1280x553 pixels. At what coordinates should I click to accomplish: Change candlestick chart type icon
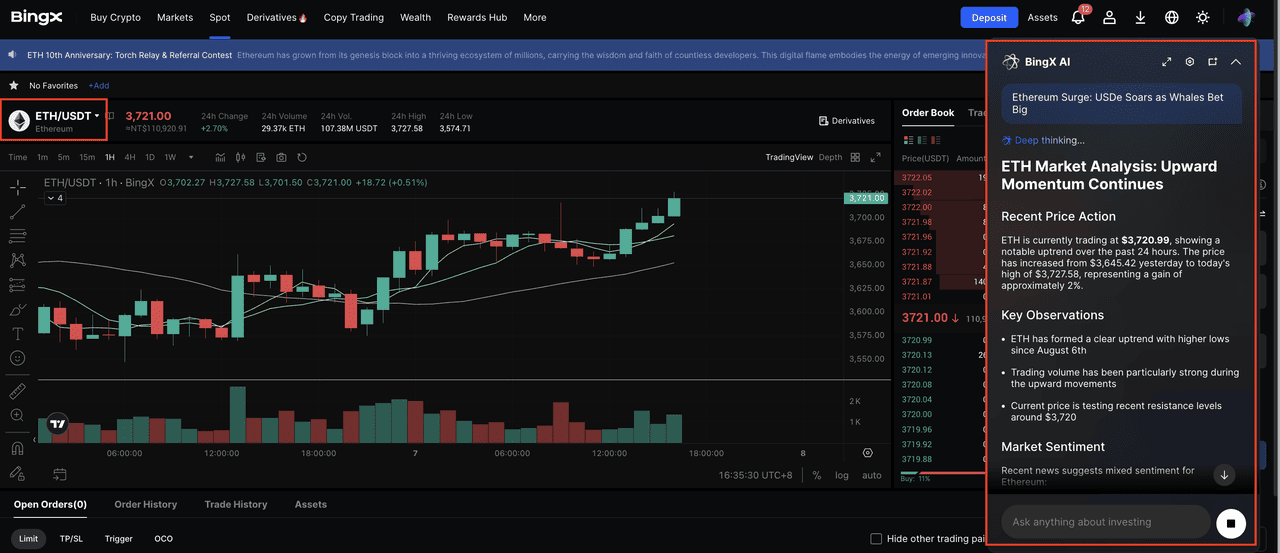(x=240, y=157)
